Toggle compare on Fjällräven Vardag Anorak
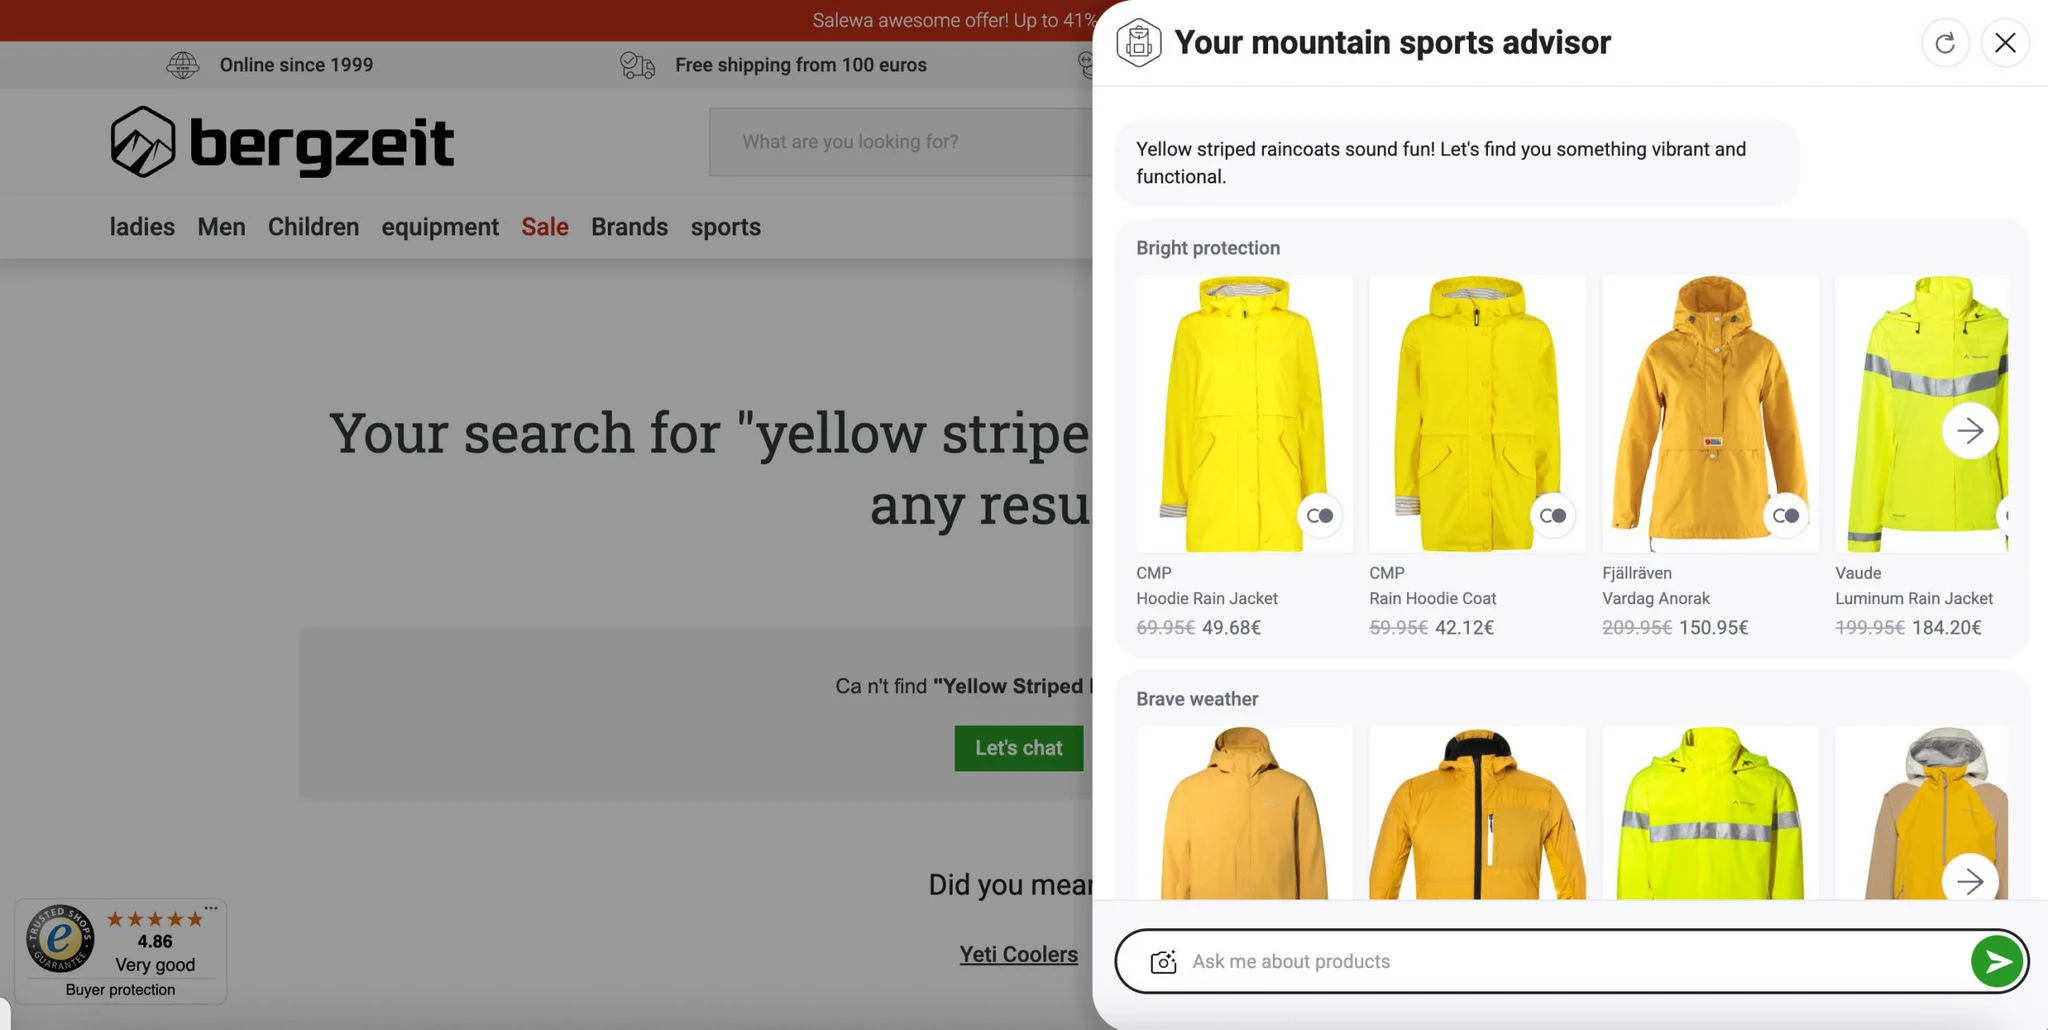The width and height of the screenshot is (2048, 1030). point(1786,516)
